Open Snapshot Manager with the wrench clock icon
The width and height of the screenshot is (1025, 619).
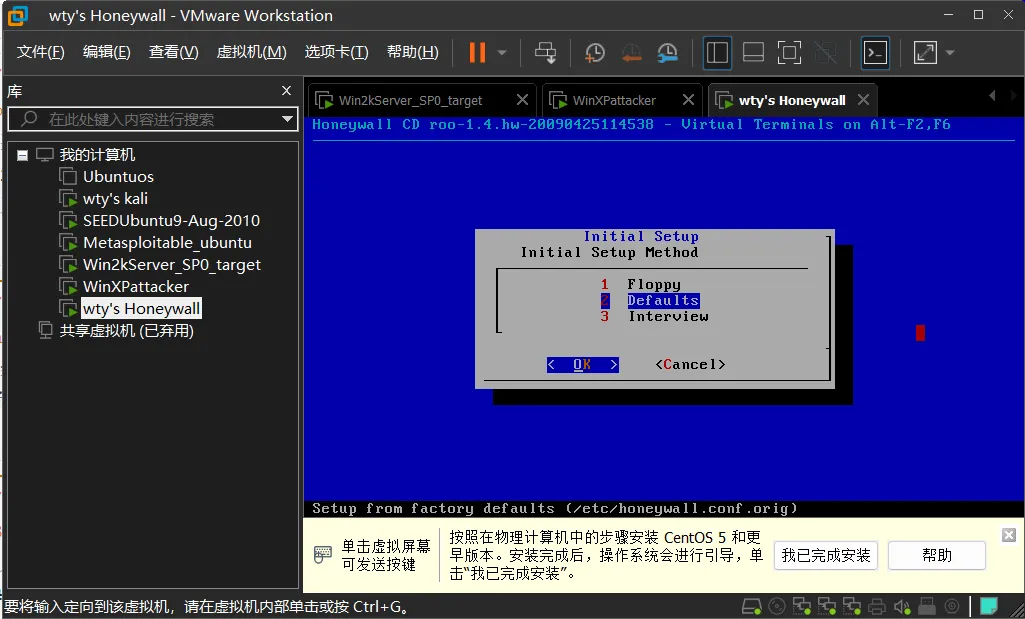pos(667,52)
